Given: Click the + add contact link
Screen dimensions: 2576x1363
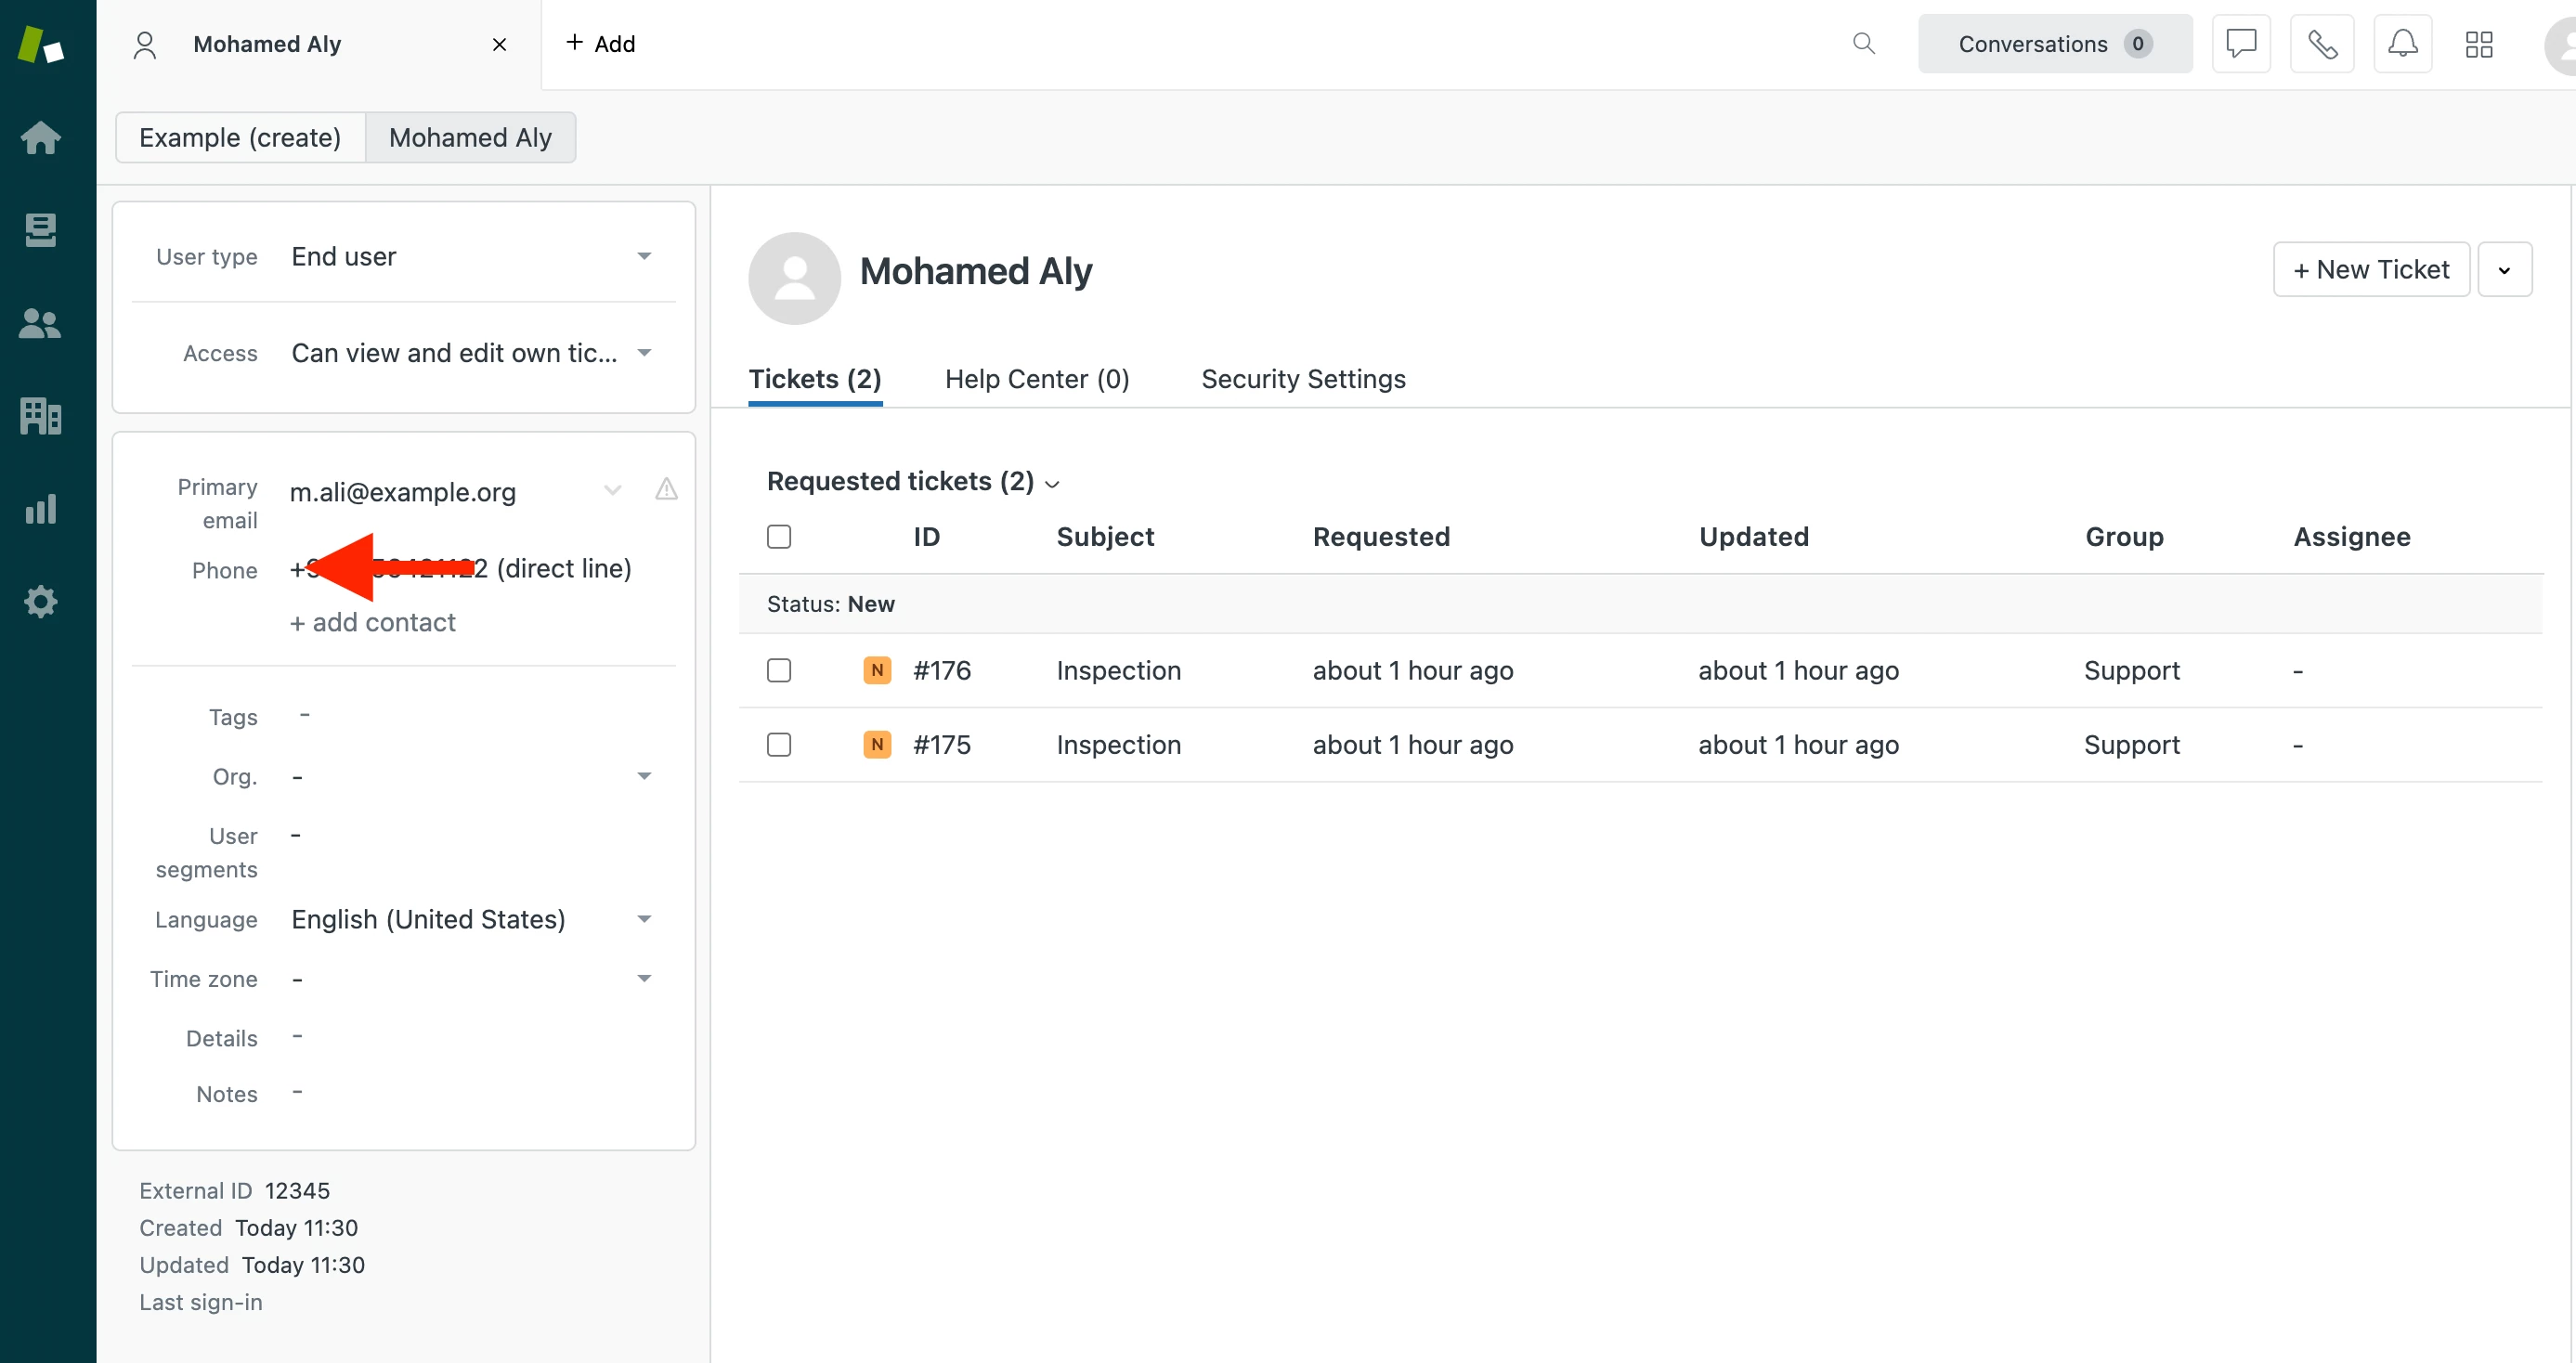Looking at the screenshot, I should point(373,622).
